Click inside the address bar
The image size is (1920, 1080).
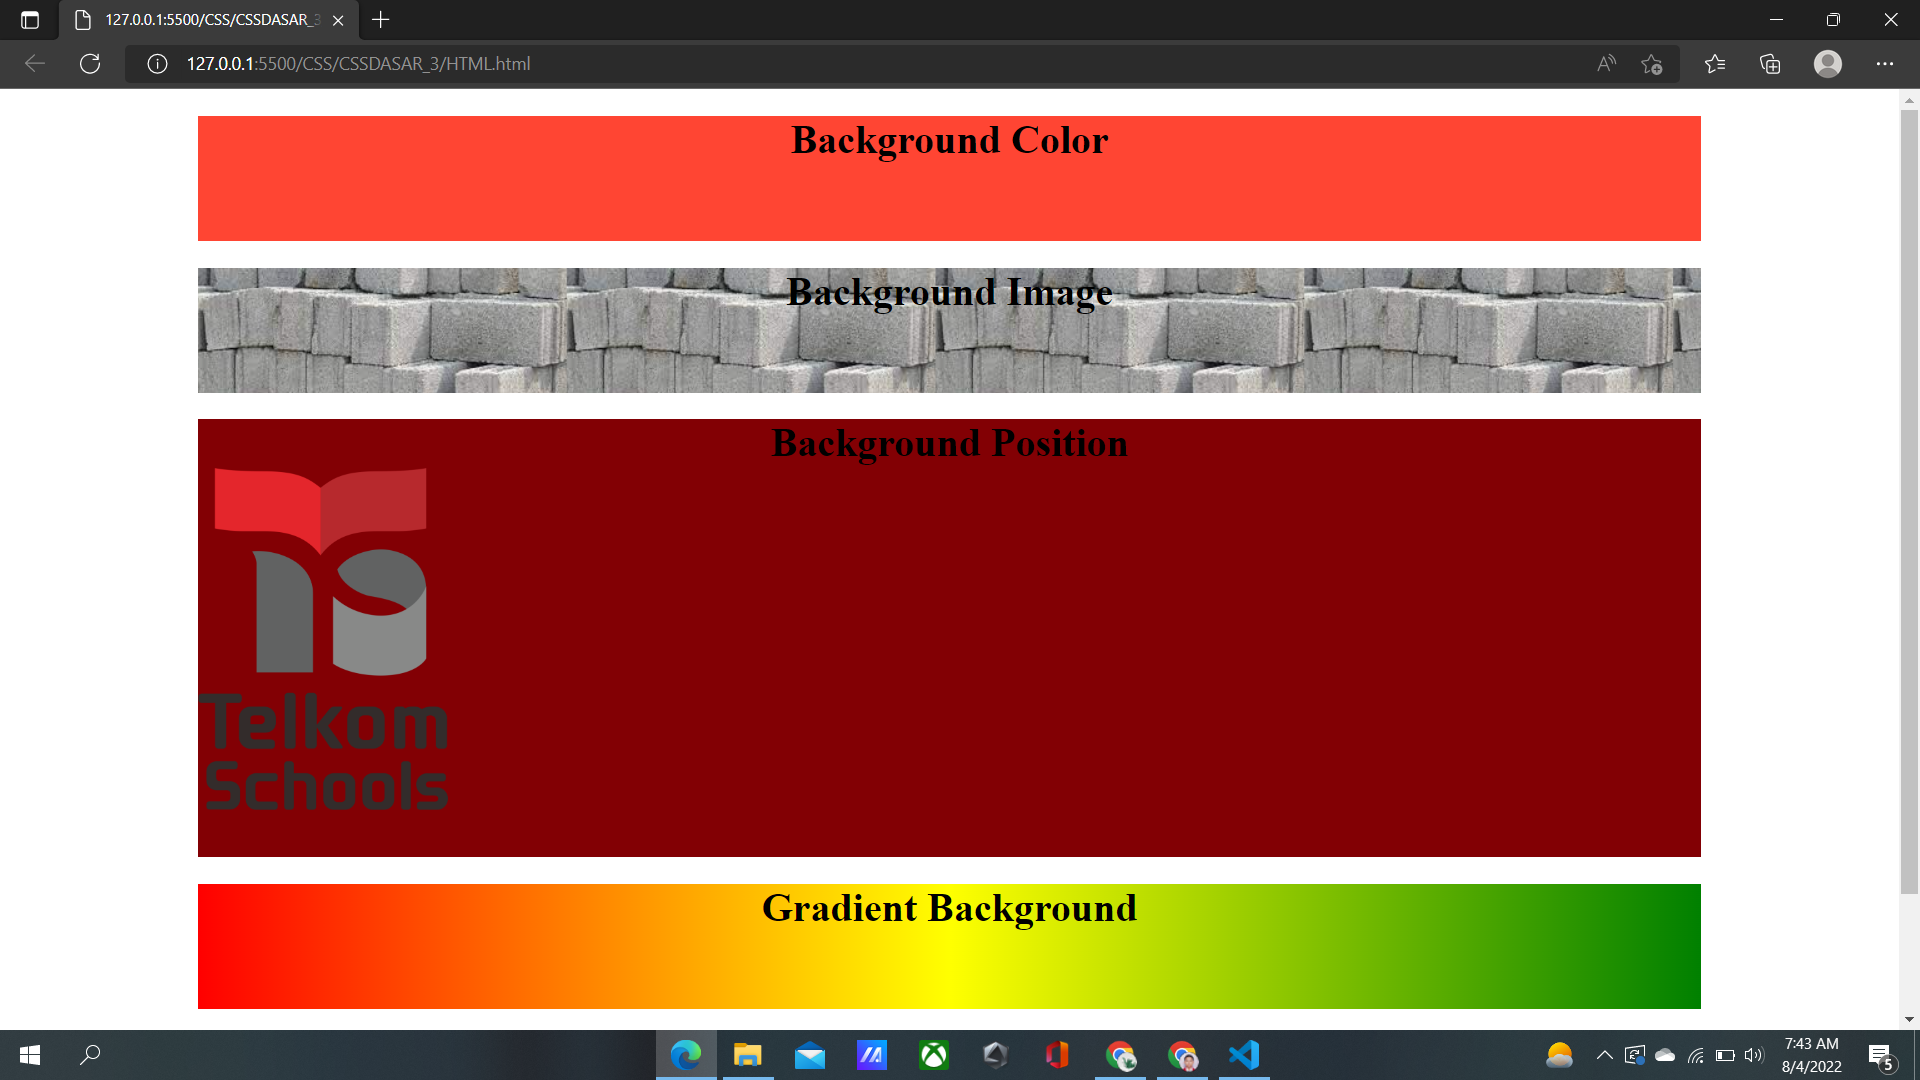[x=700, y=64]
